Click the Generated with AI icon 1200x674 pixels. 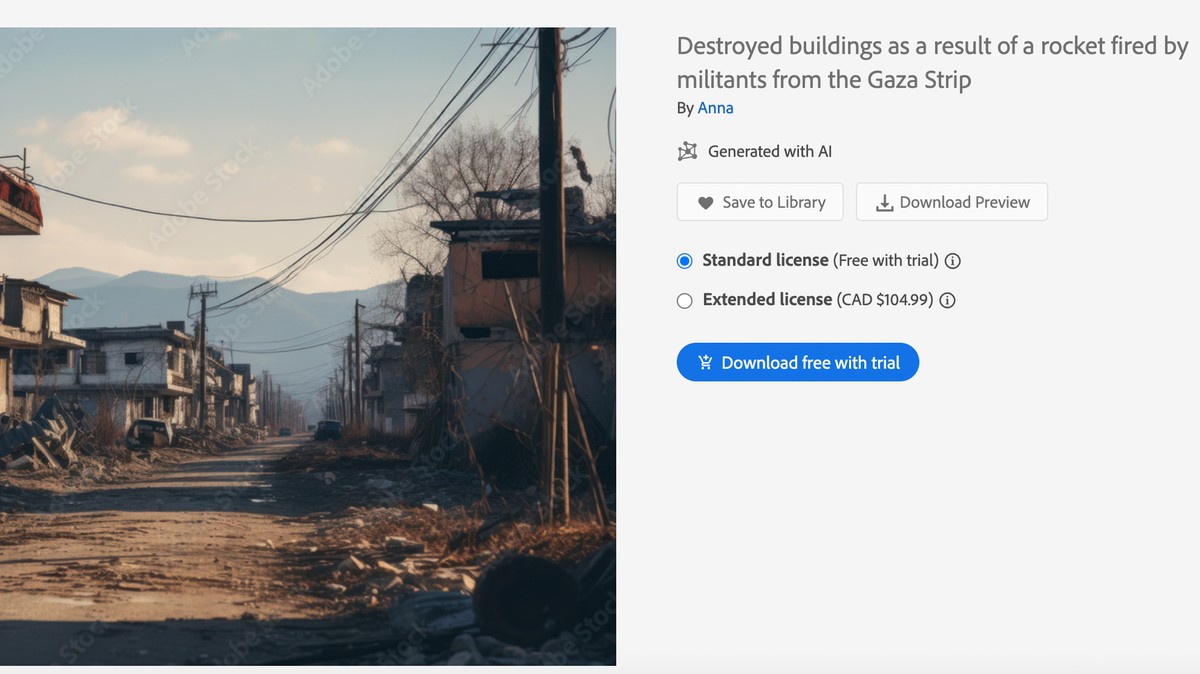pyautogui.click(x=686, y=152)
